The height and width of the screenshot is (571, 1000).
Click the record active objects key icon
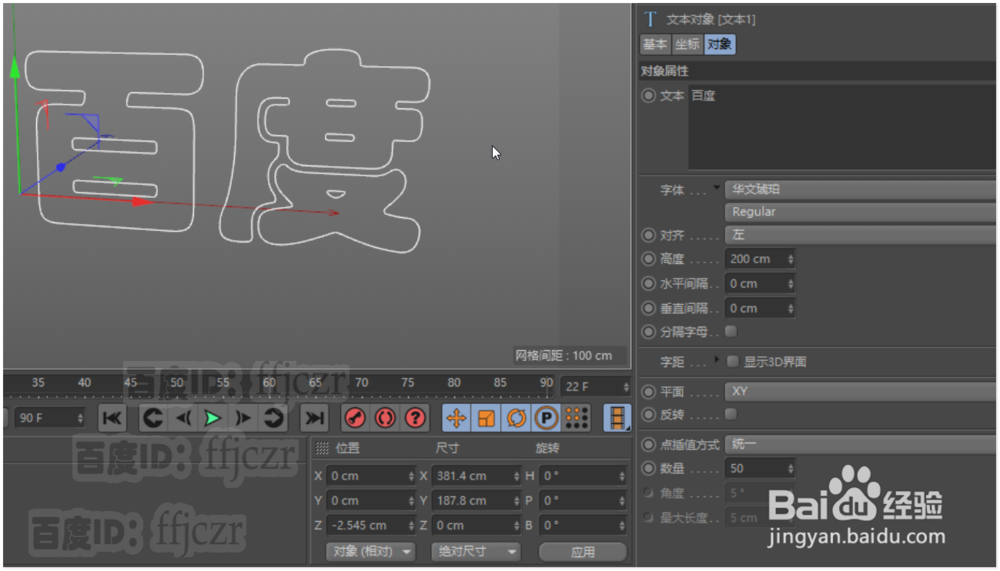click(x=355, y=419)
